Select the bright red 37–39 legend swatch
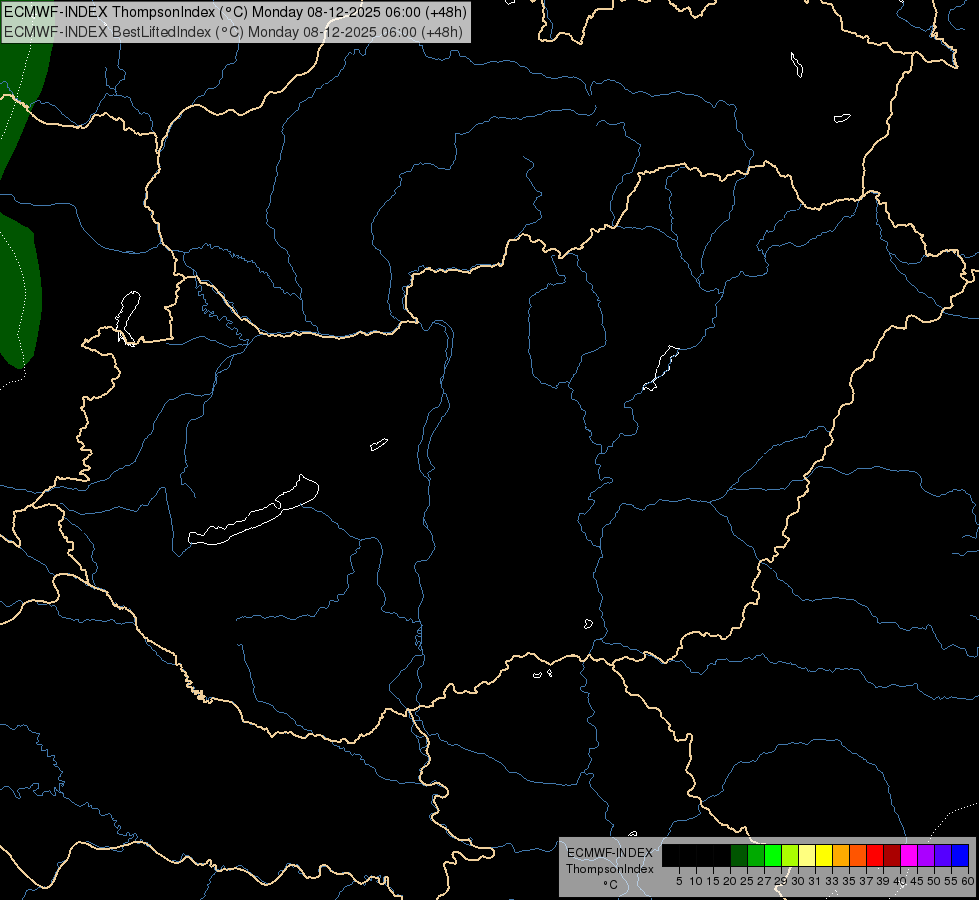Image resolution: width=979 pixels, height=900 pixels. pyautogui.click(x=875, y=855)
